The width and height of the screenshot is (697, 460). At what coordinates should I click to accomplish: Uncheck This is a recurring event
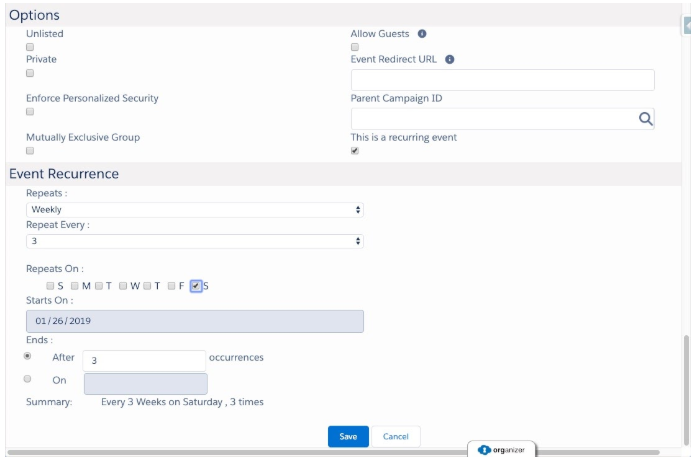(x=355, y=151)
